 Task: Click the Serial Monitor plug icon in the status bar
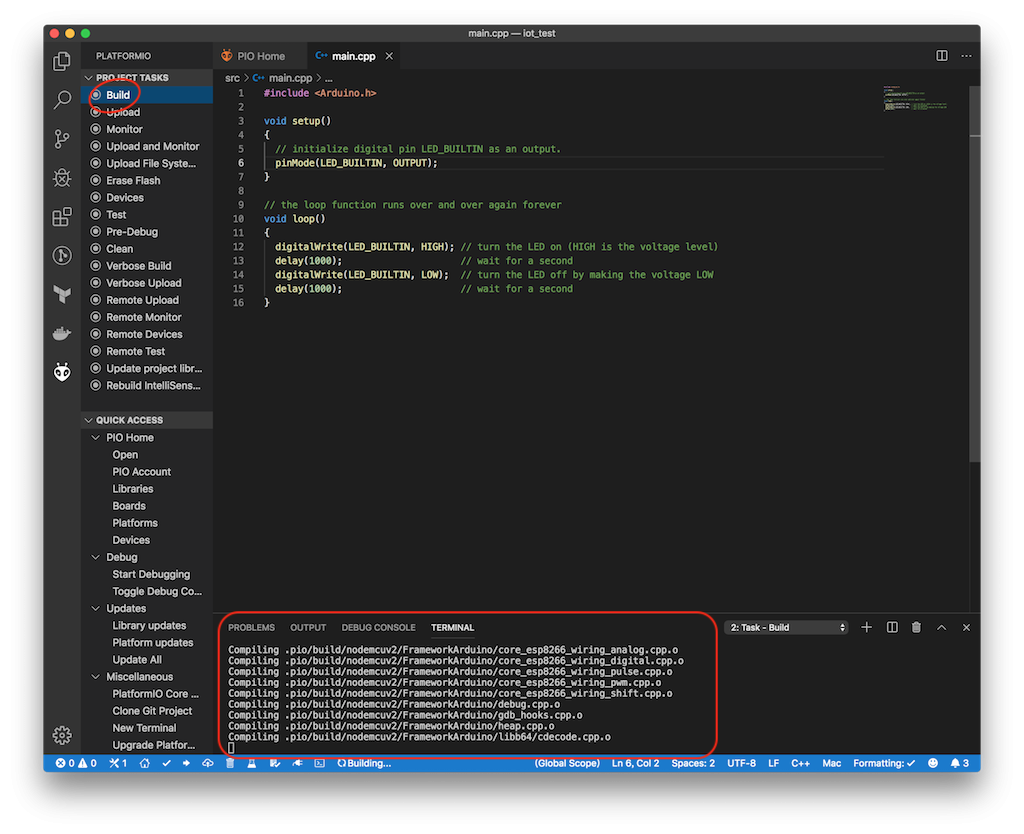click(297, 763)
